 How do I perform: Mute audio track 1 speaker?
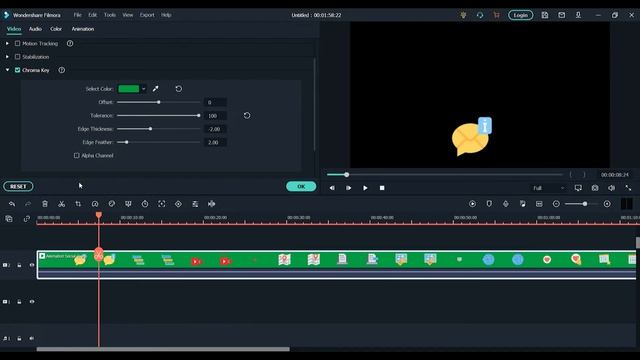(x=32, y=338)
